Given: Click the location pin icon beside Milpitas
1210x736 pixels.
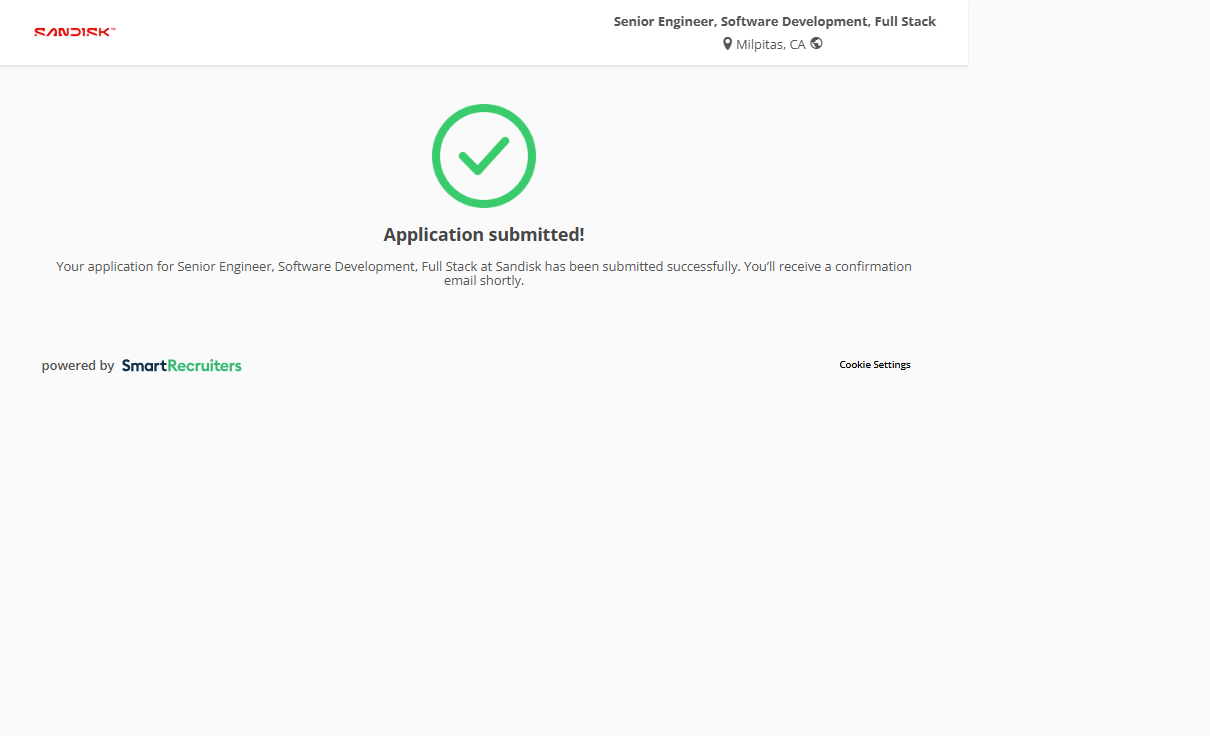Looking at the screenshot, I should (x=727, y=44).
